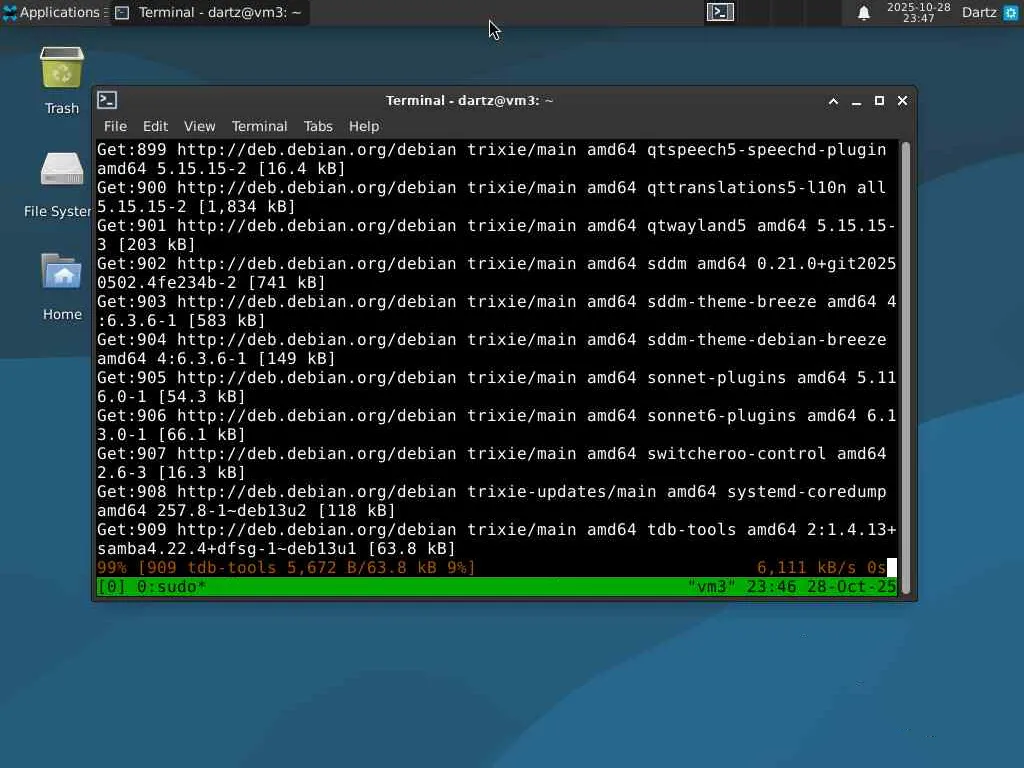Click the Home label on desktop

(62, 314)
